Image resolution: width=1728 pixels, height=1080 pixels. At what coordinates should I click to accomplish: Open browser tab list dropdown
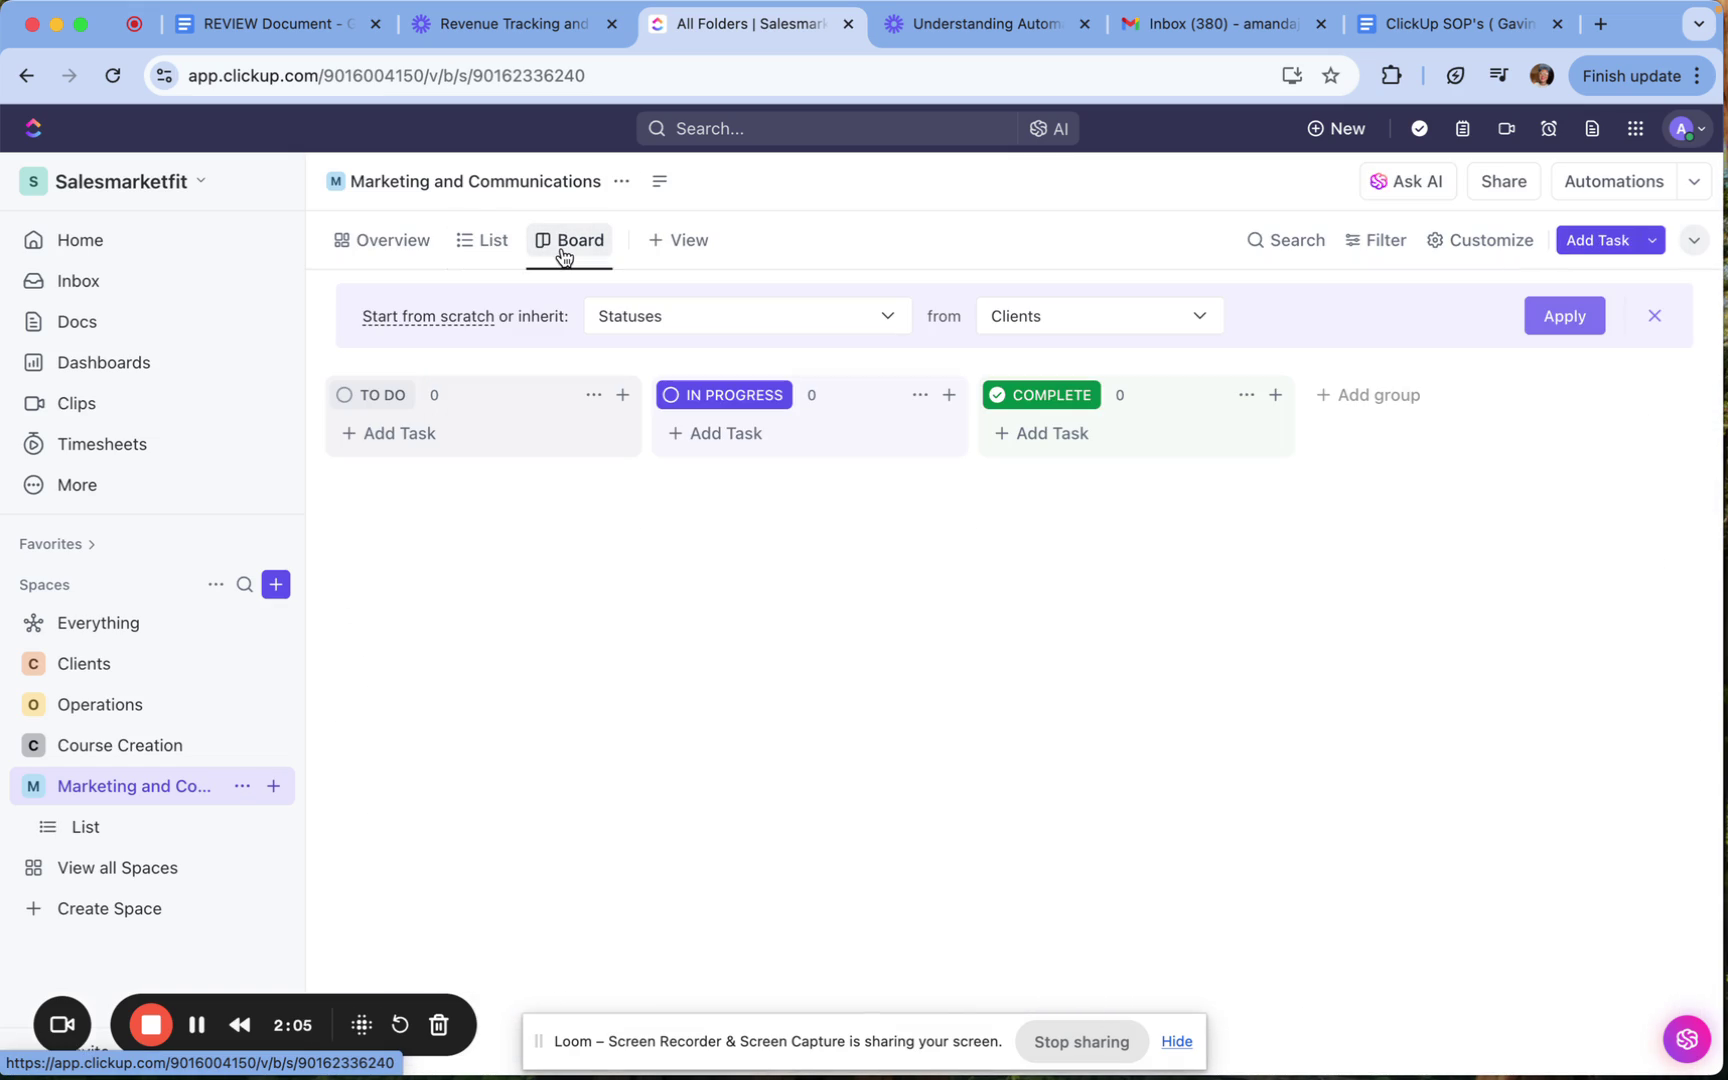pos(1699,24)
